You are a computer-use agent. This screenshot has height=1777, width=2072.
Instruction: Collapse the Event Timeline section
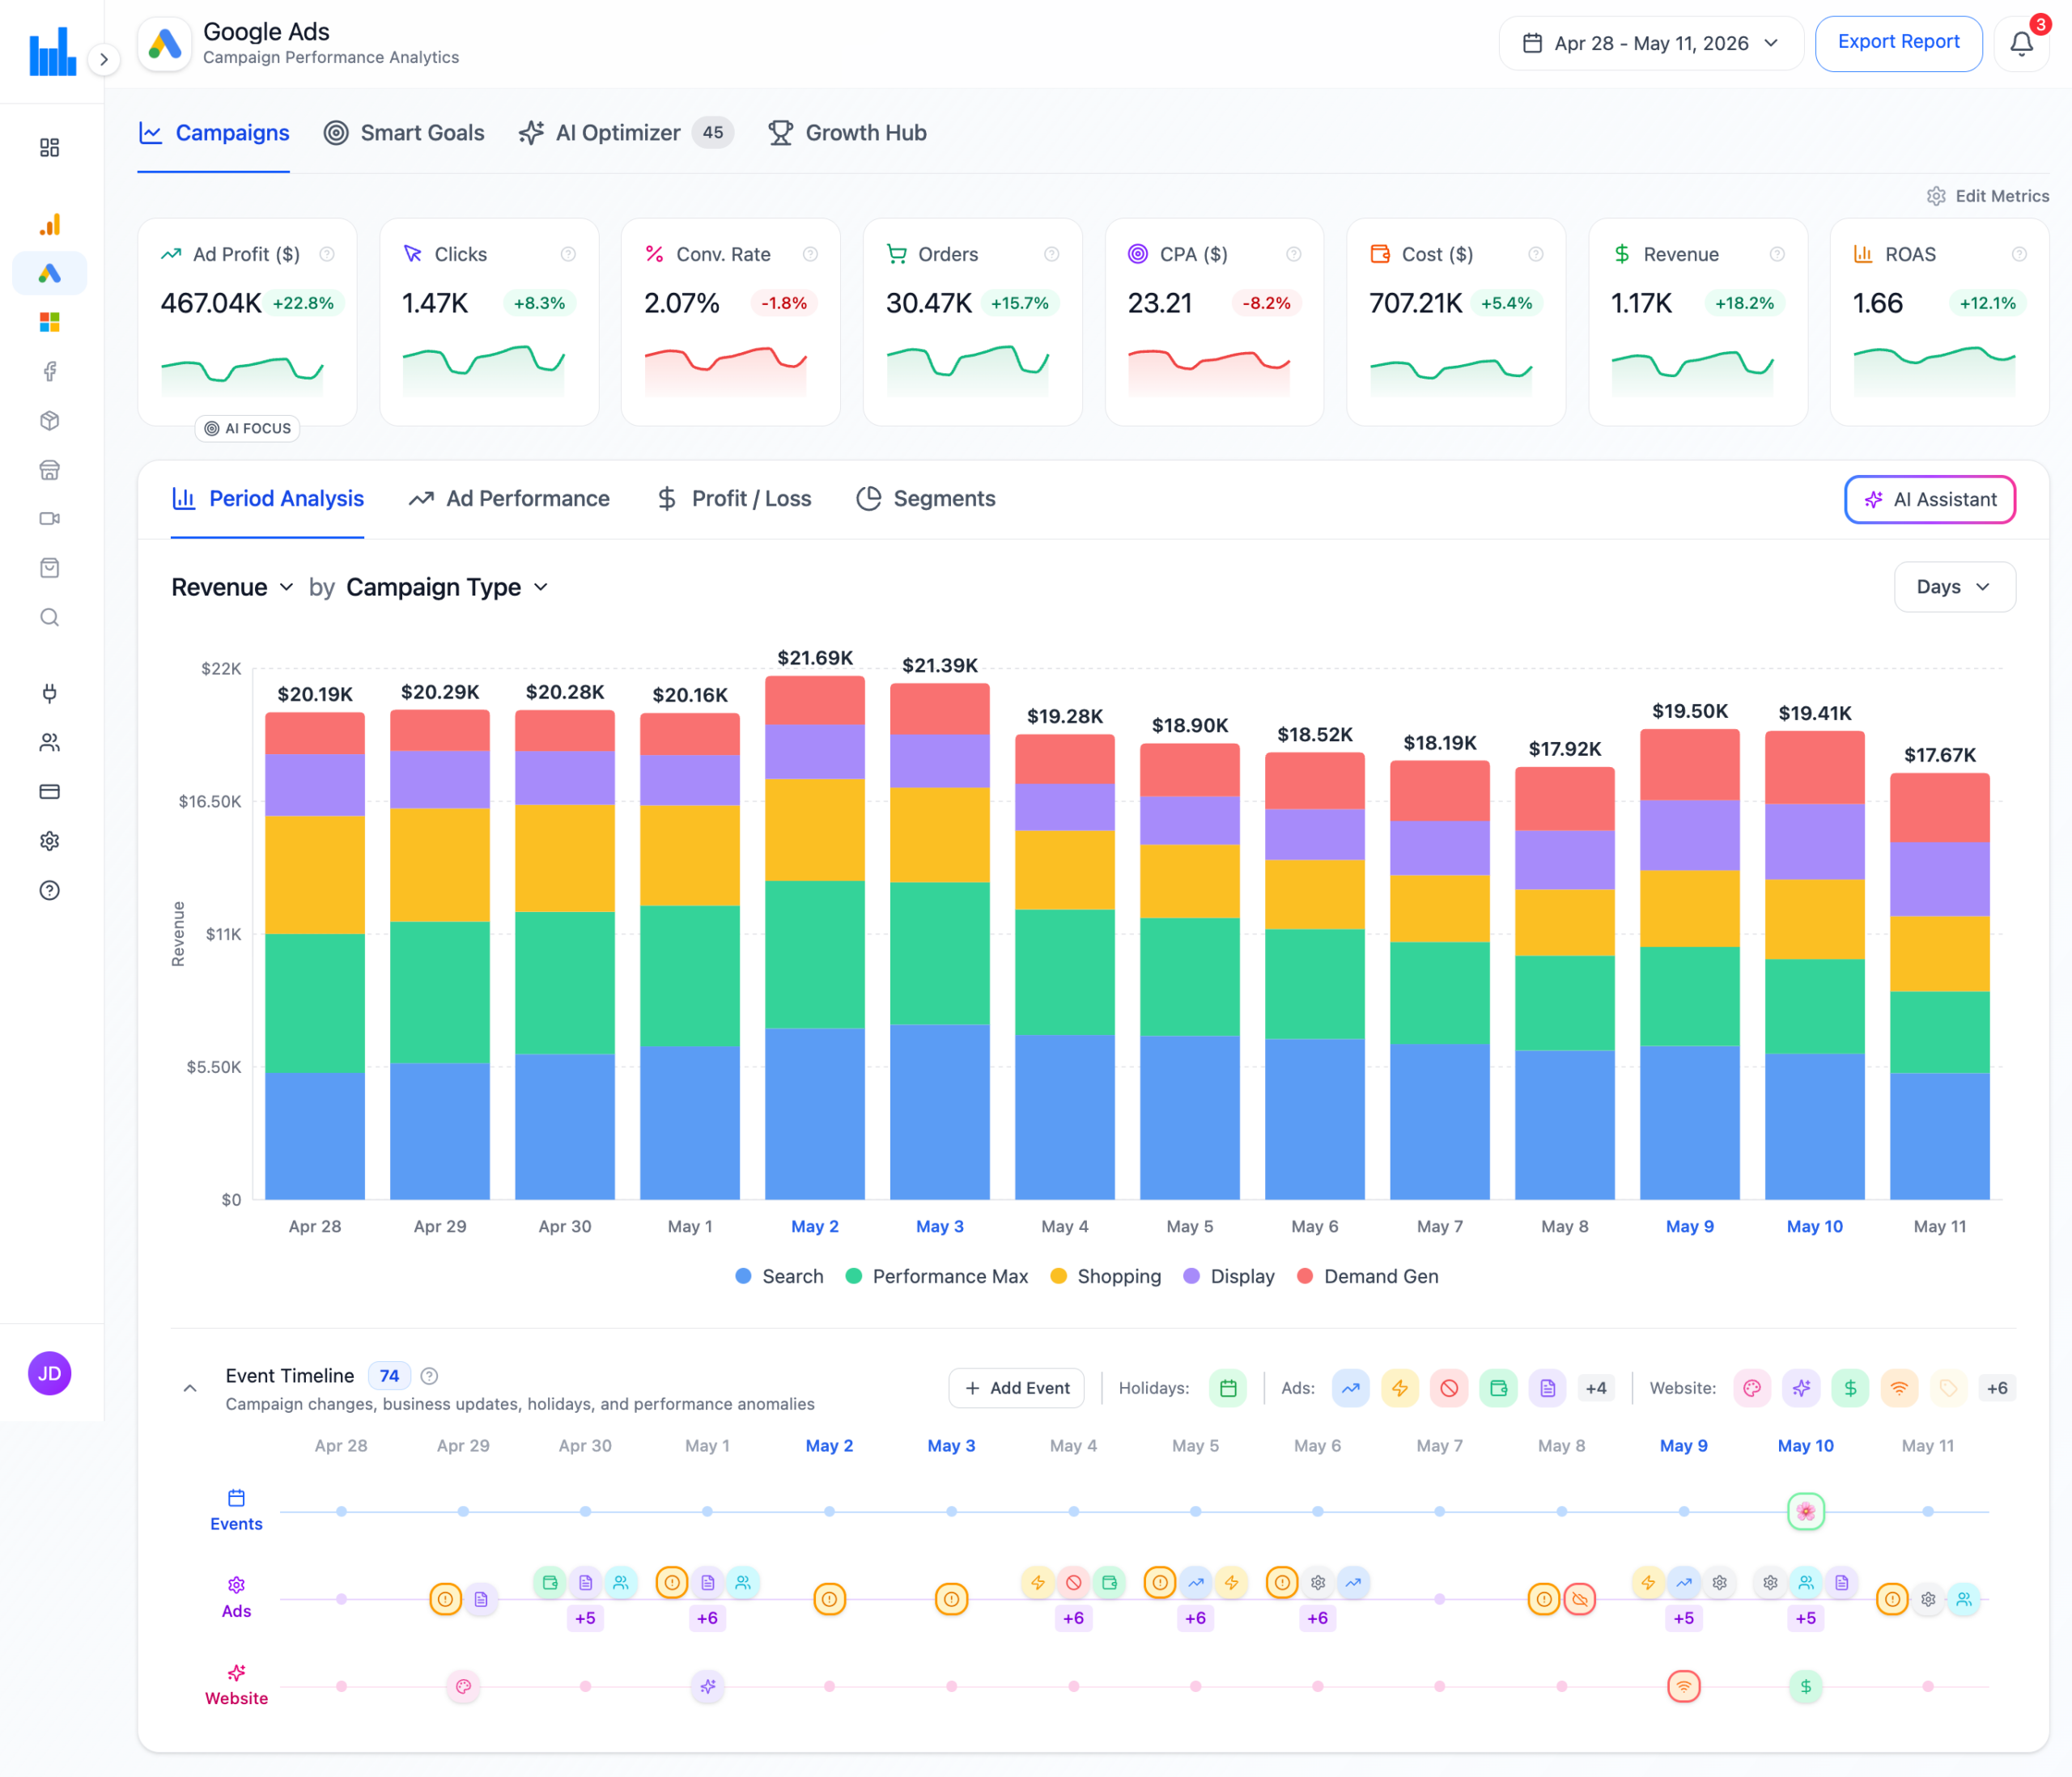190,1389
